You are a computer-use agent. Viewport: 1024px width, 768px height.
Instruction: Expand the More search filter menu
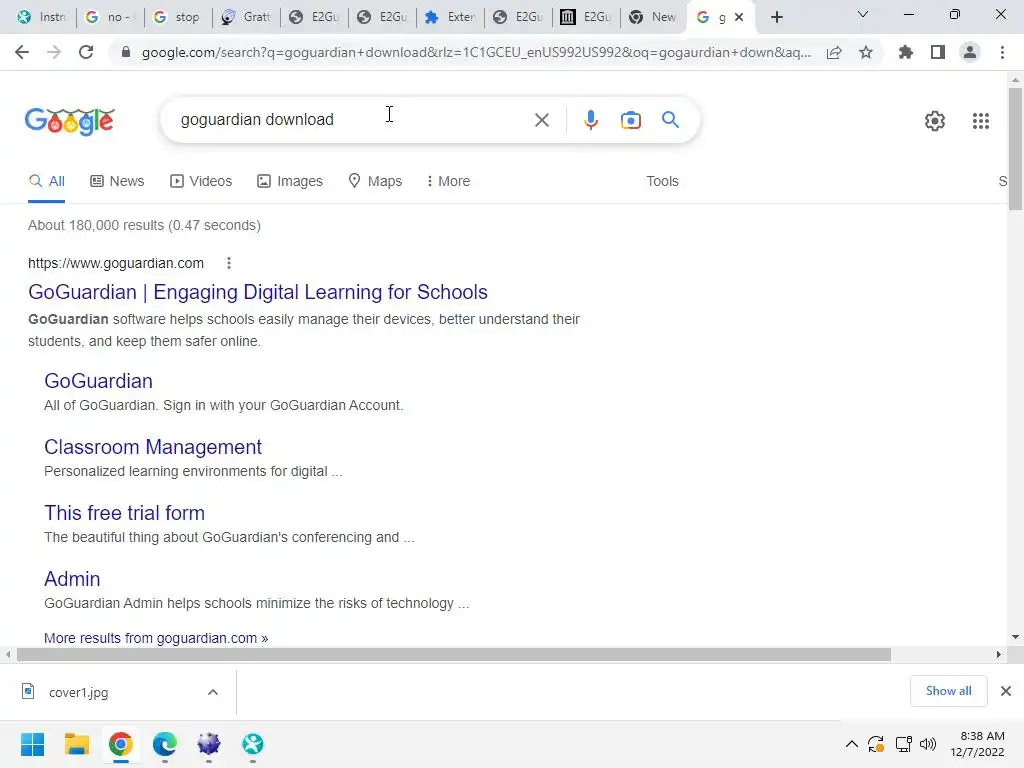coord(448,181)
